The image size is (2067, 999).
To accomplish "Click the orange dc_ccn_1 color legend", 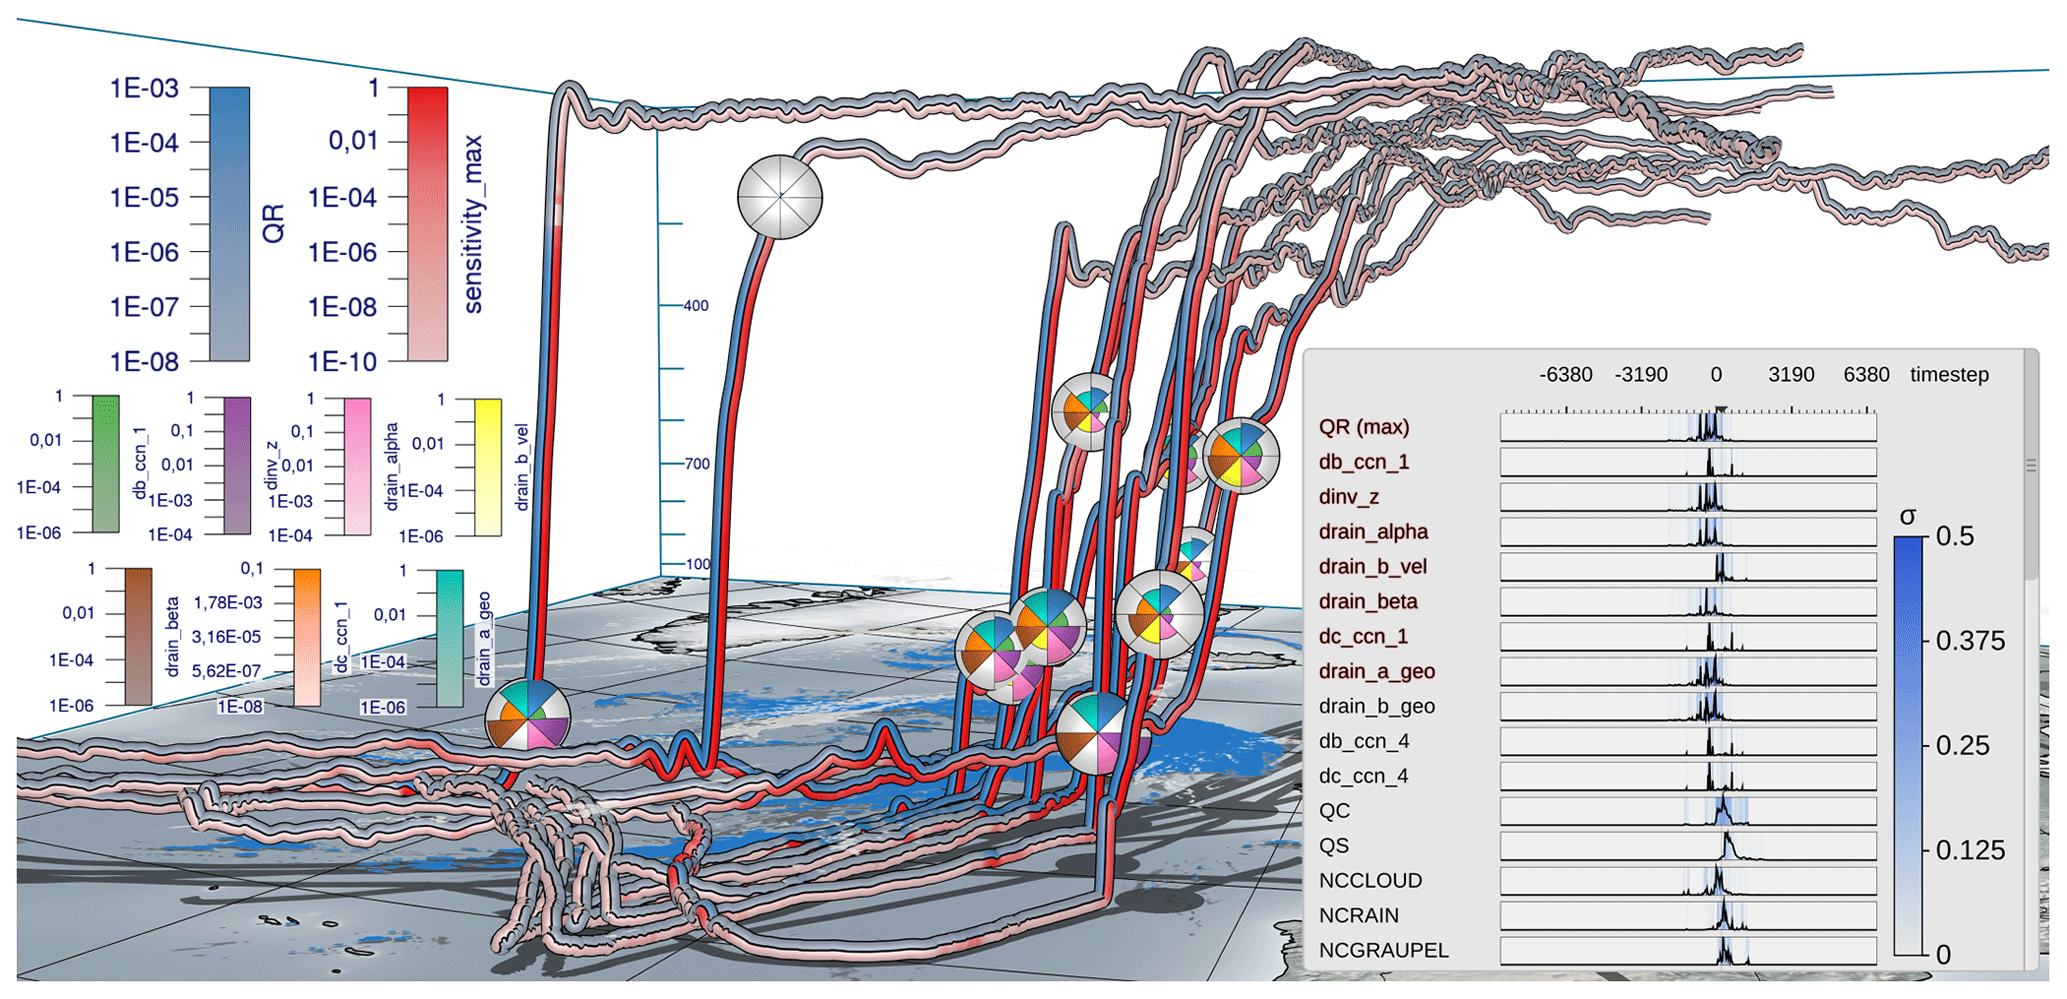I will pos(307,638).
